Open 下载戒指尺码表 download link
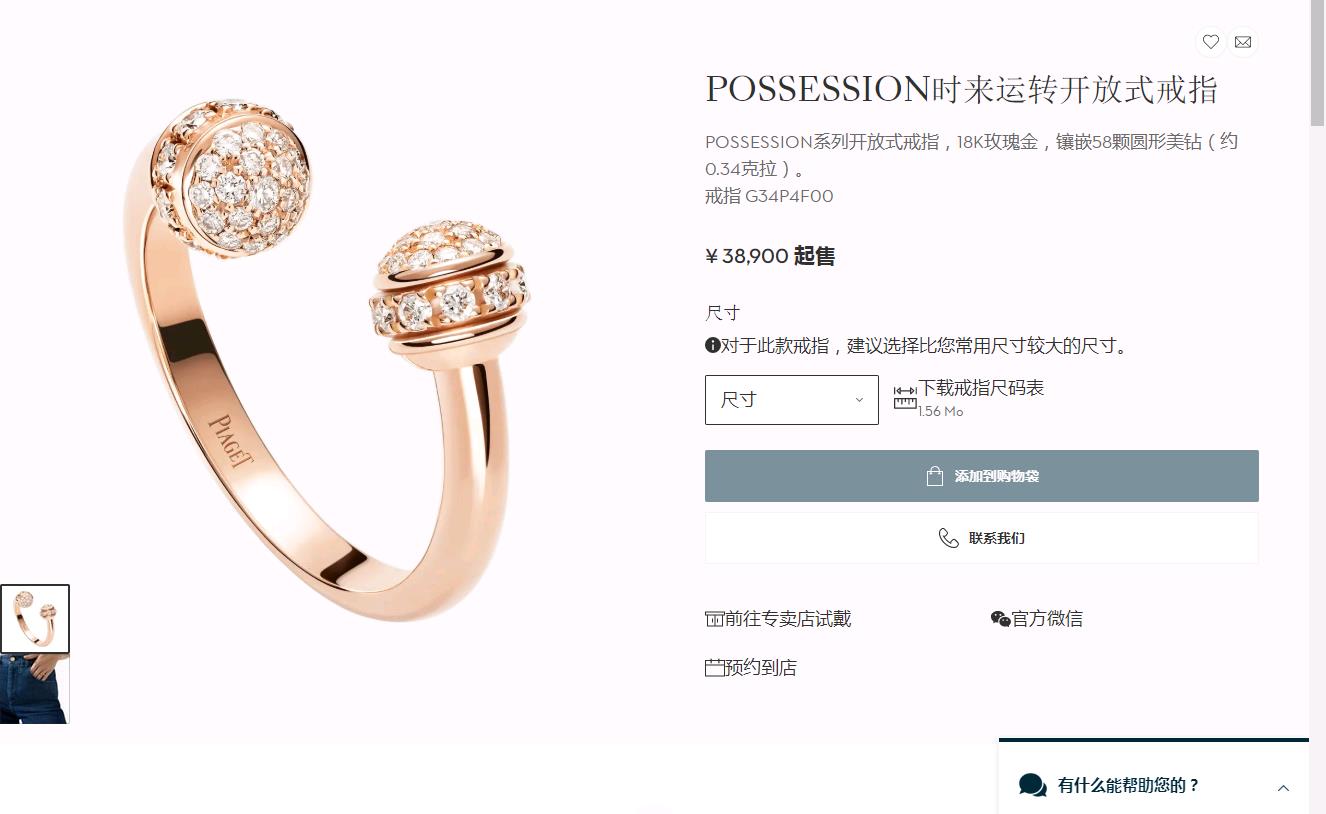 click(x=981, y=388)
